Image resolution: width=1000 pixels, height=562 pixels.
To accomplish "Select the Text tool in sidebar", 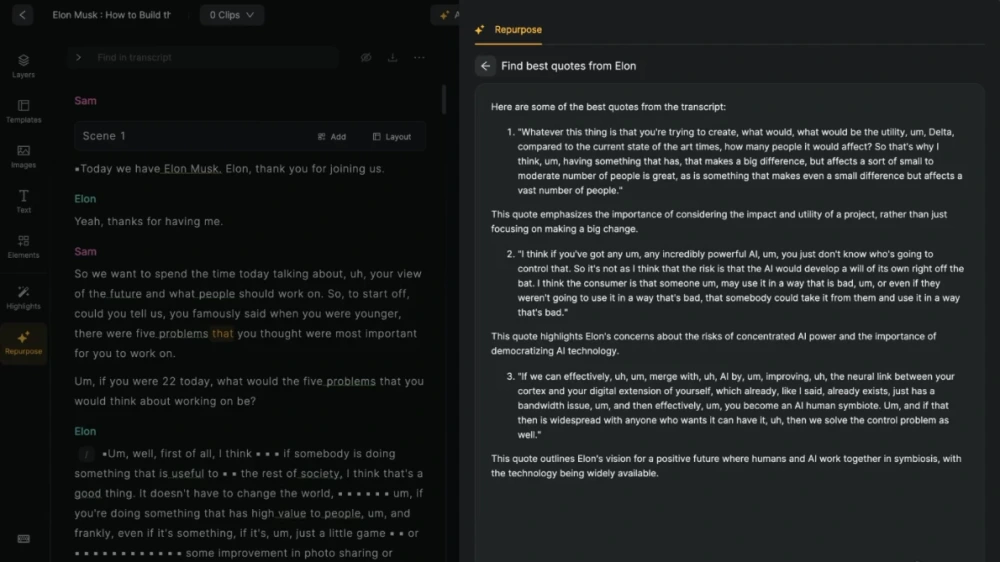I will [x=23, y=200].
